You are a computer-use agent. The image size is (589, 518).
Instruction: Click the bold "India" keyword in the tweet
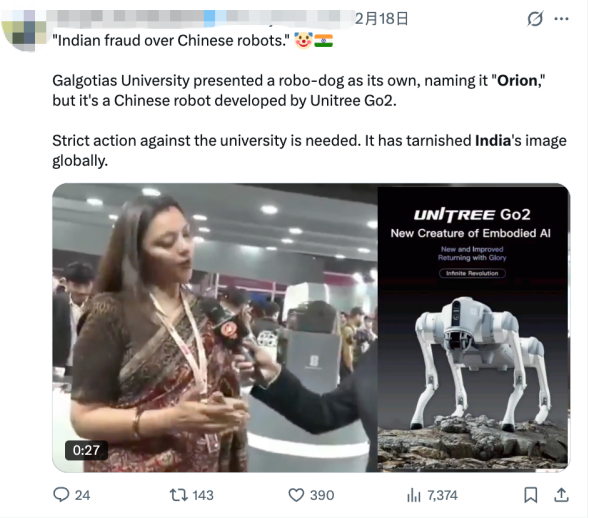(x=493, y=141)
